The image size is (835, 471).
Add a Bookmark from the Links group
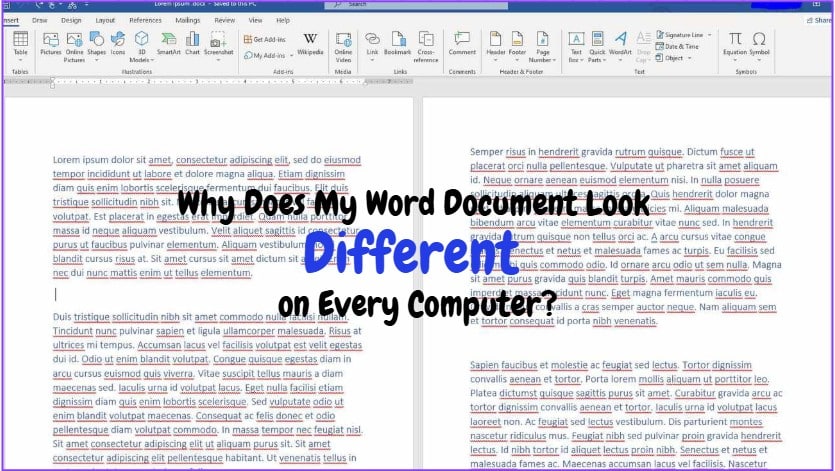397,43
